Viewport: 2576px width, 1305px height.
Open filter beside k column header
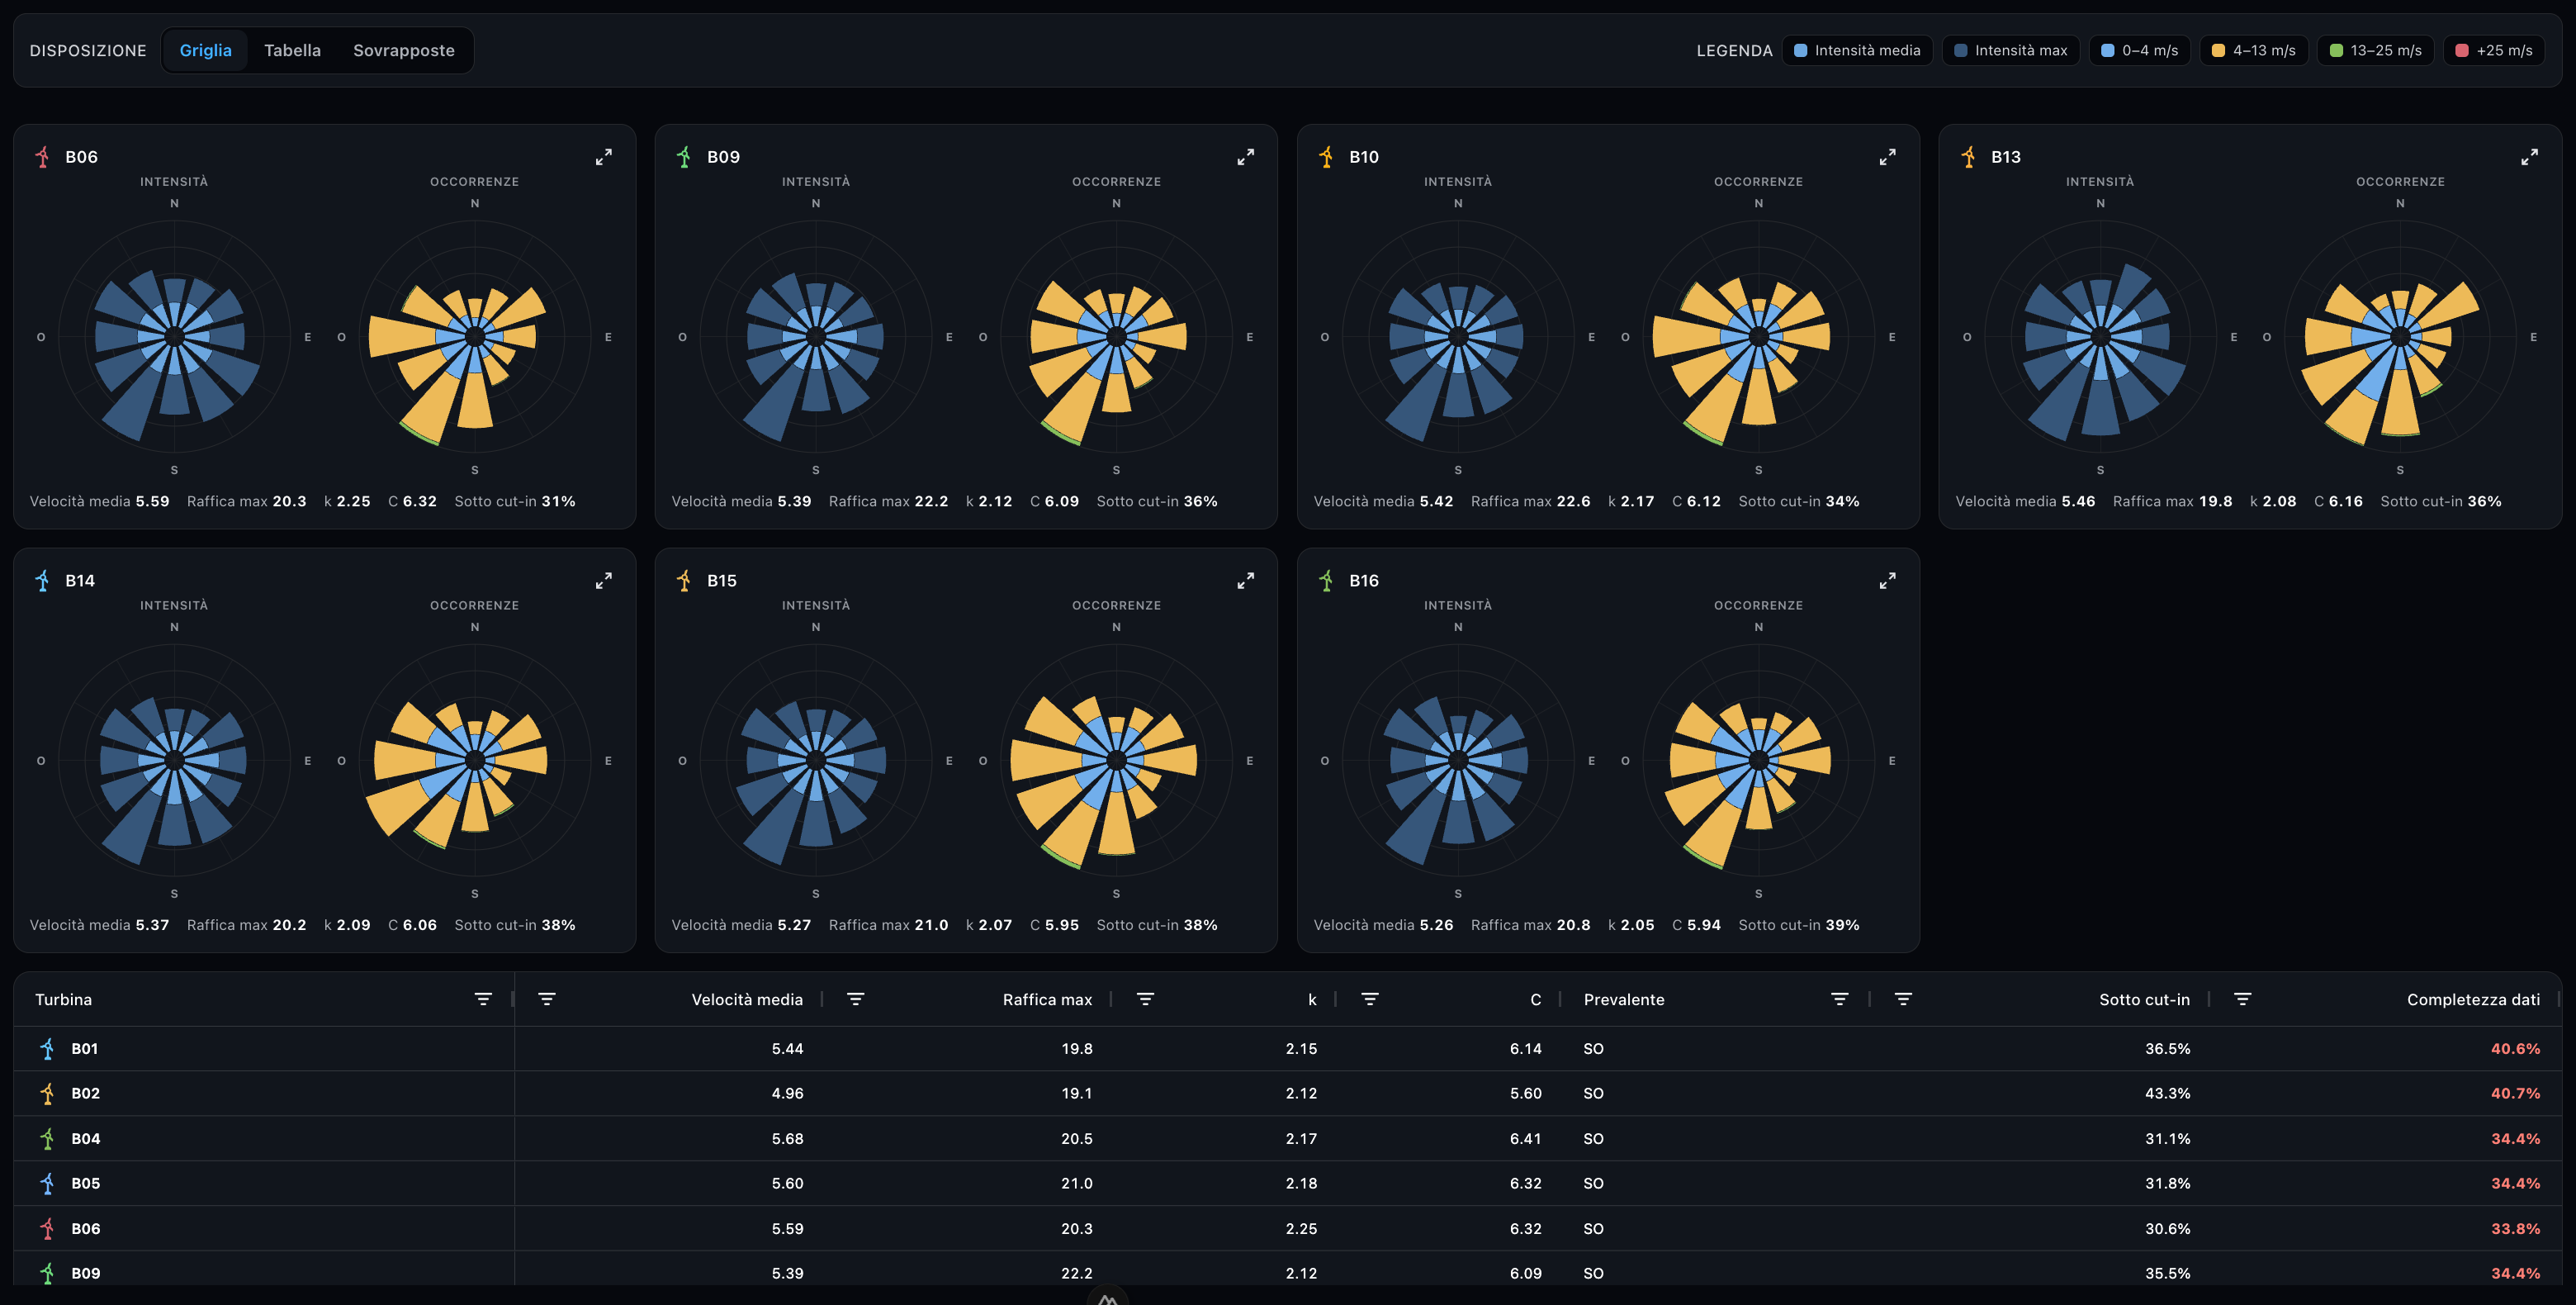click(x=1146, y=1000)
